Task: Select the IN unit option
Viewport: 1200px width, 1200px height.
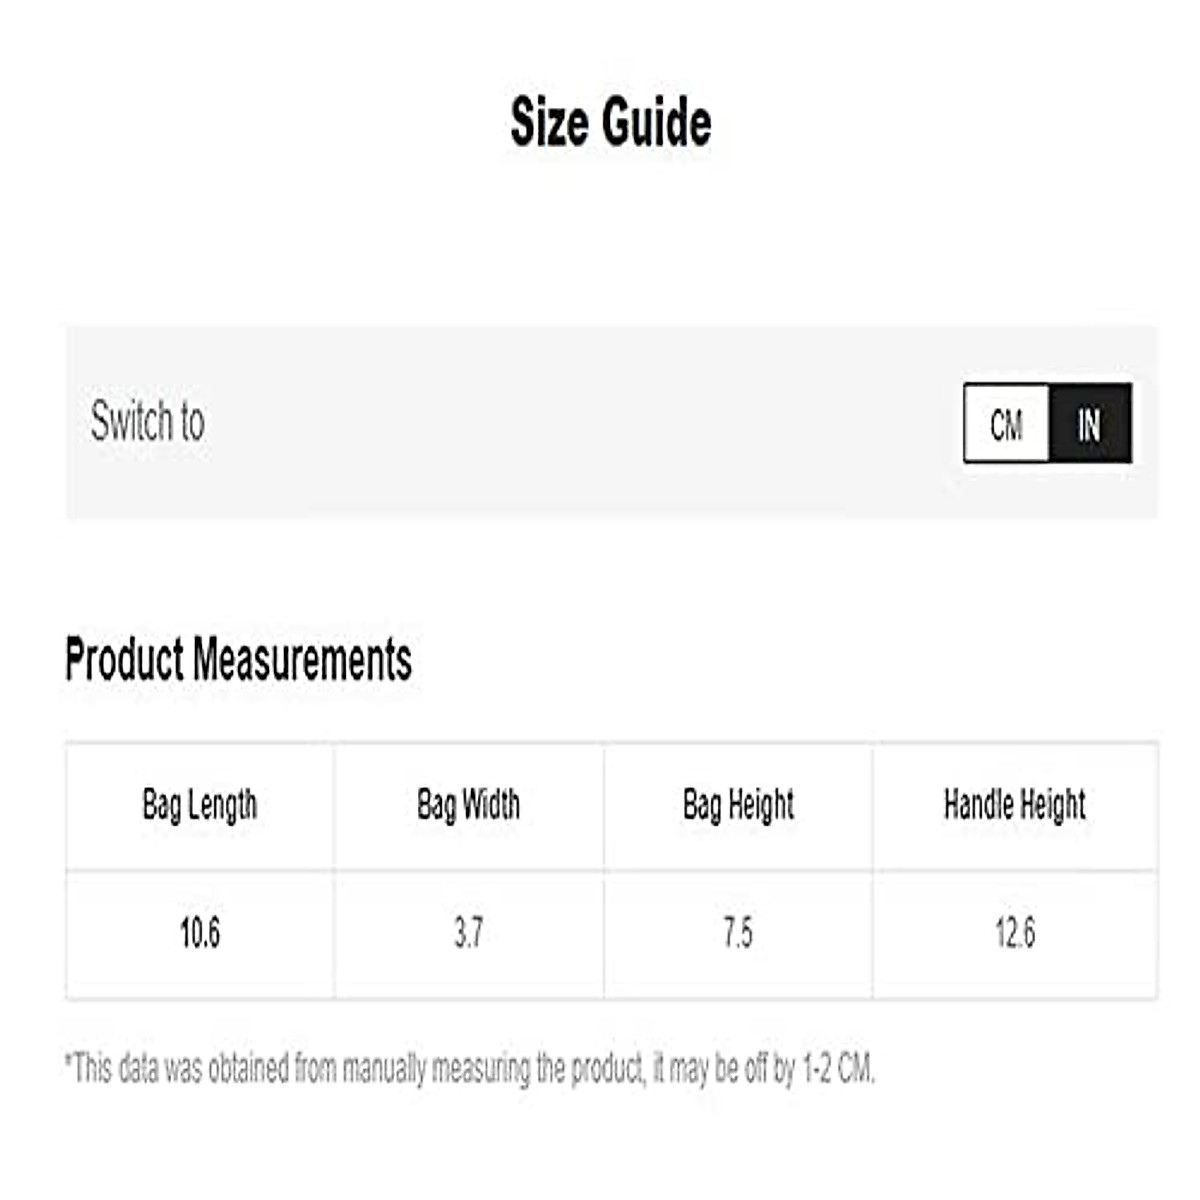Action: click(x=1089, y=424)
